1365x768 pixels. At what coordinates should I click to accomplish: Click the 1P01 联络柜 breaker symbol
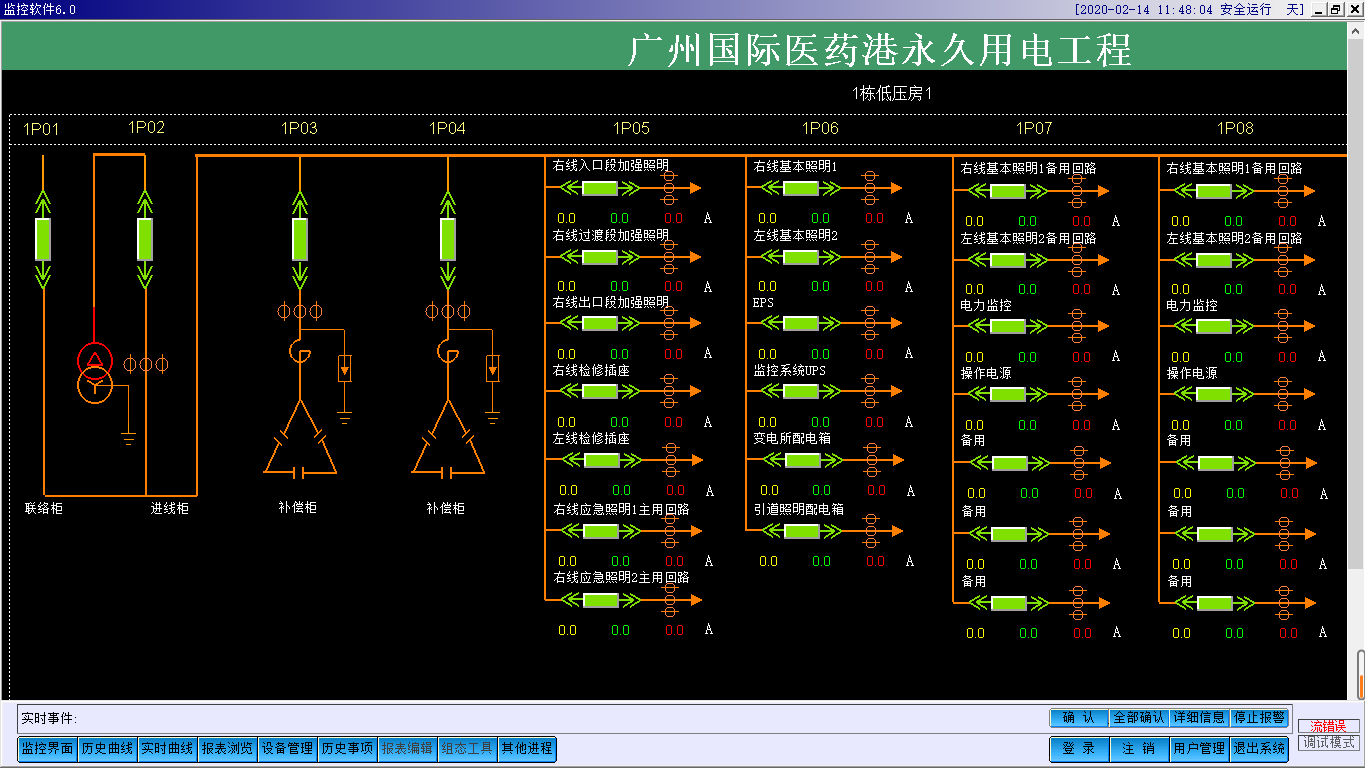pyautogui.click(x=43, y=238)
